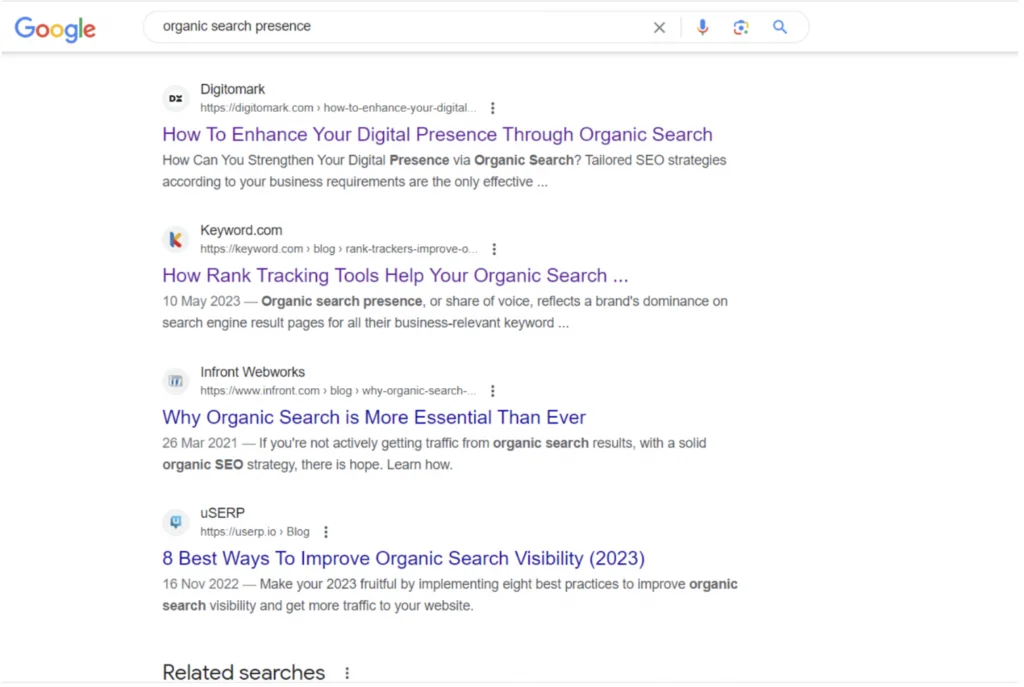1024x687 pixels.
Task: Open the three-dot menu for the Digitomark result
Action: click(493, 107)
